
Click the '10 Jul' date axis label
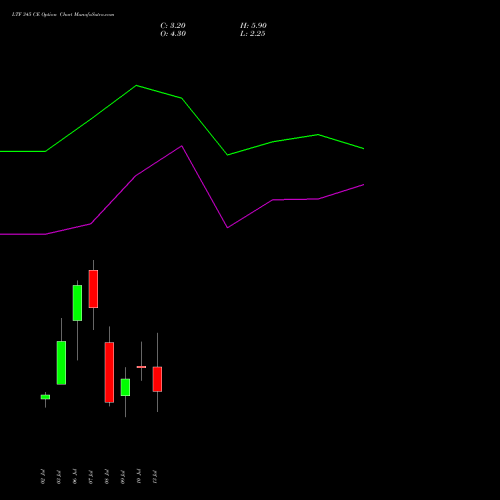click(x=139, y=477)
